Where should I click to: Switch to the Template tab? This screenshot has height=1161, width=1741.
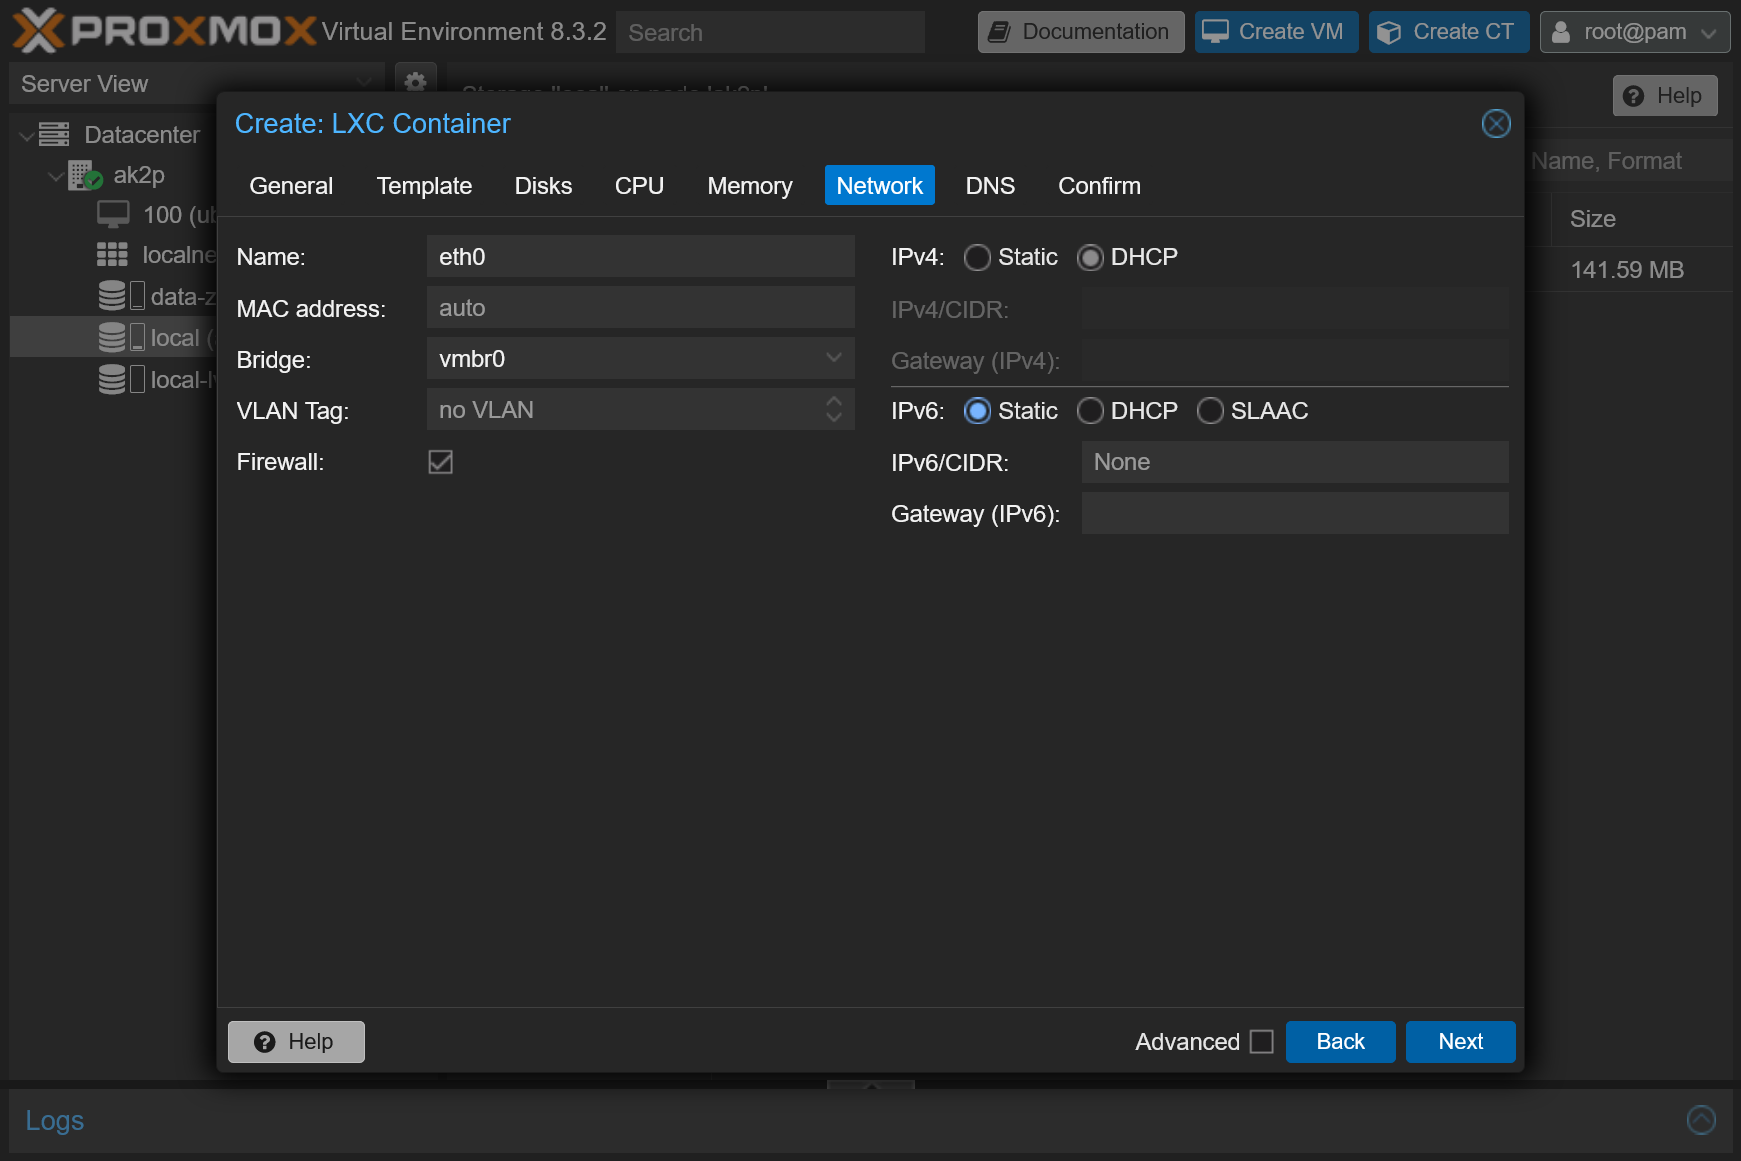(x=424, y=186)
